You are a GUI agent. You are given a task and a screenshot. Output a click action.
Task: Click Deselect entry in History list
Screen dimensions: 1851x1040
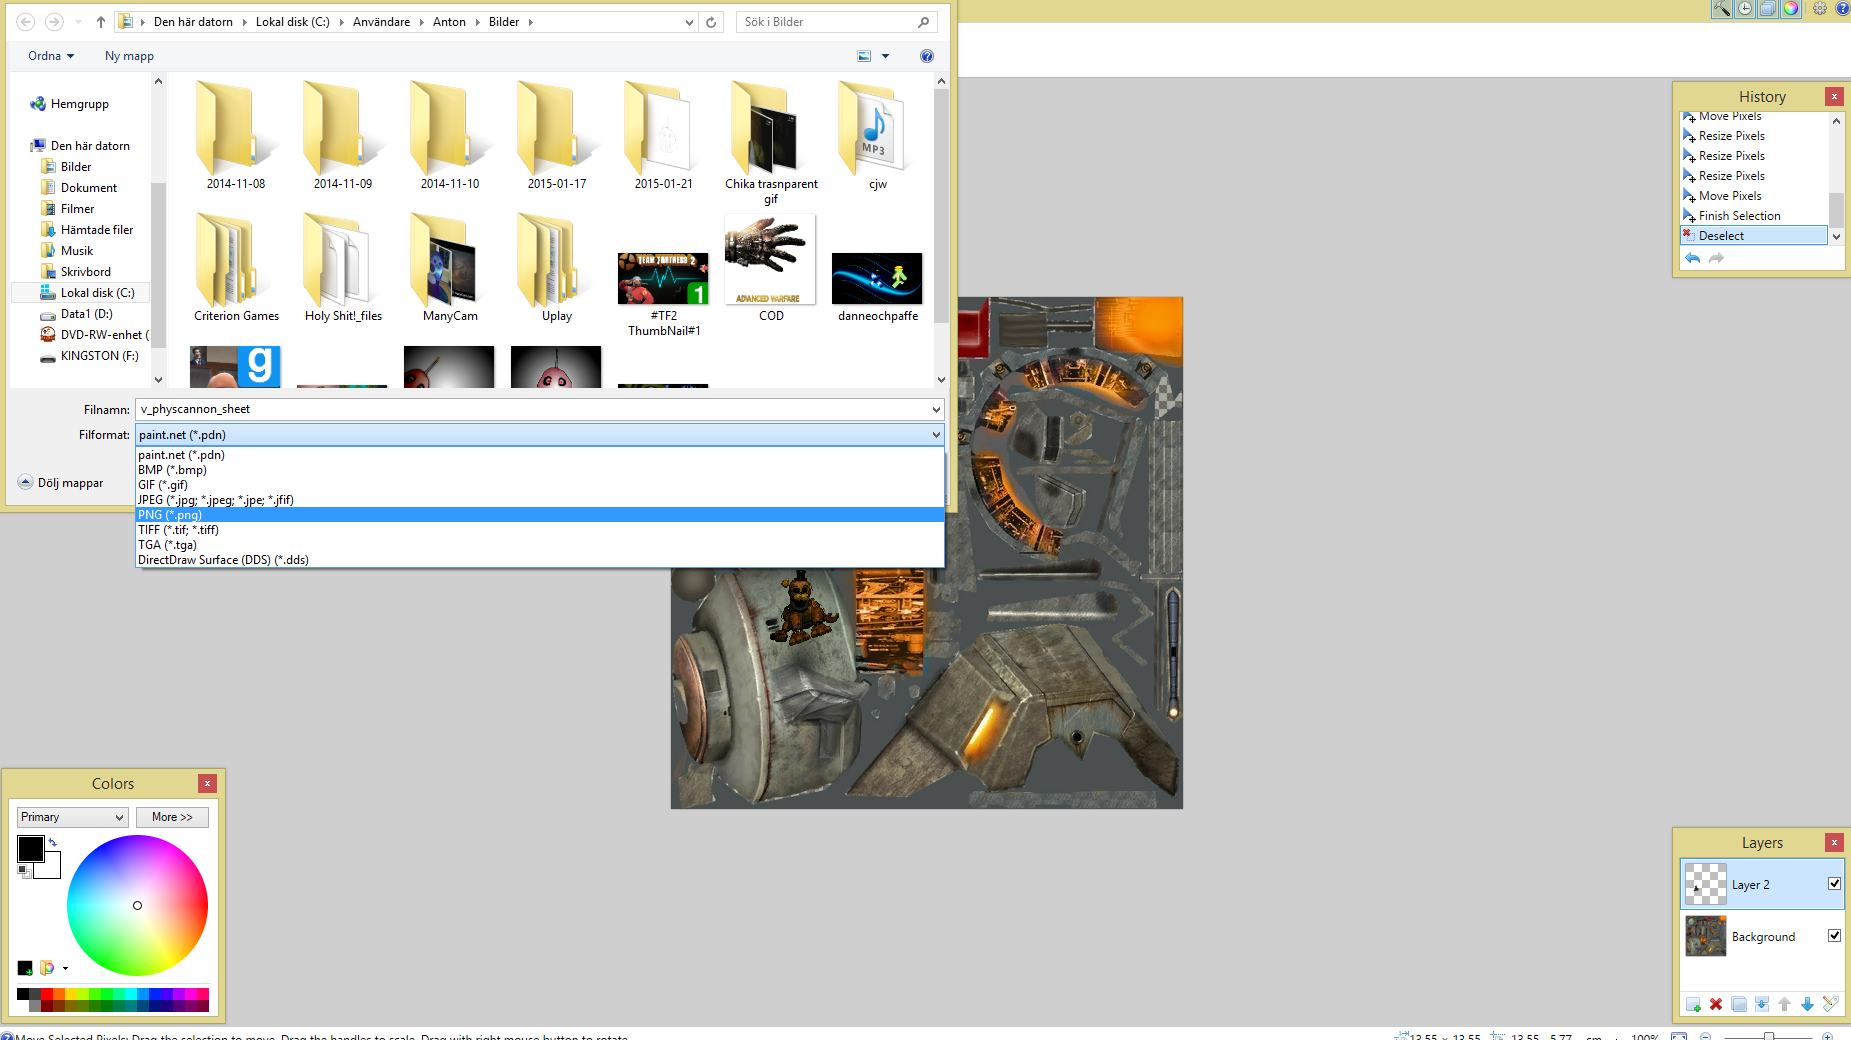1754,236
